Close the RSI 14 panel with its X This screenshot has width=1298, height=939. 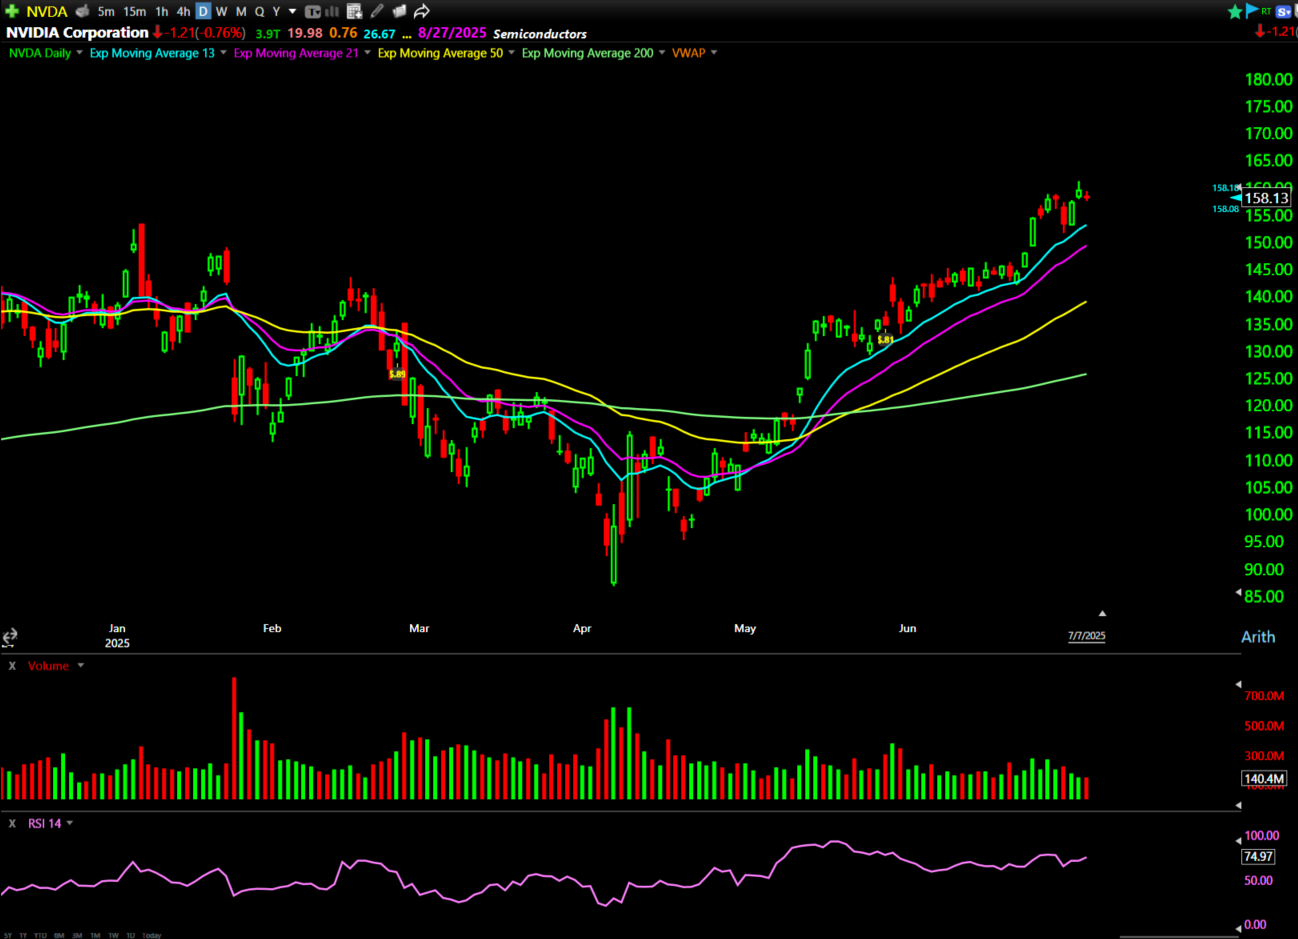click(12, 823)
